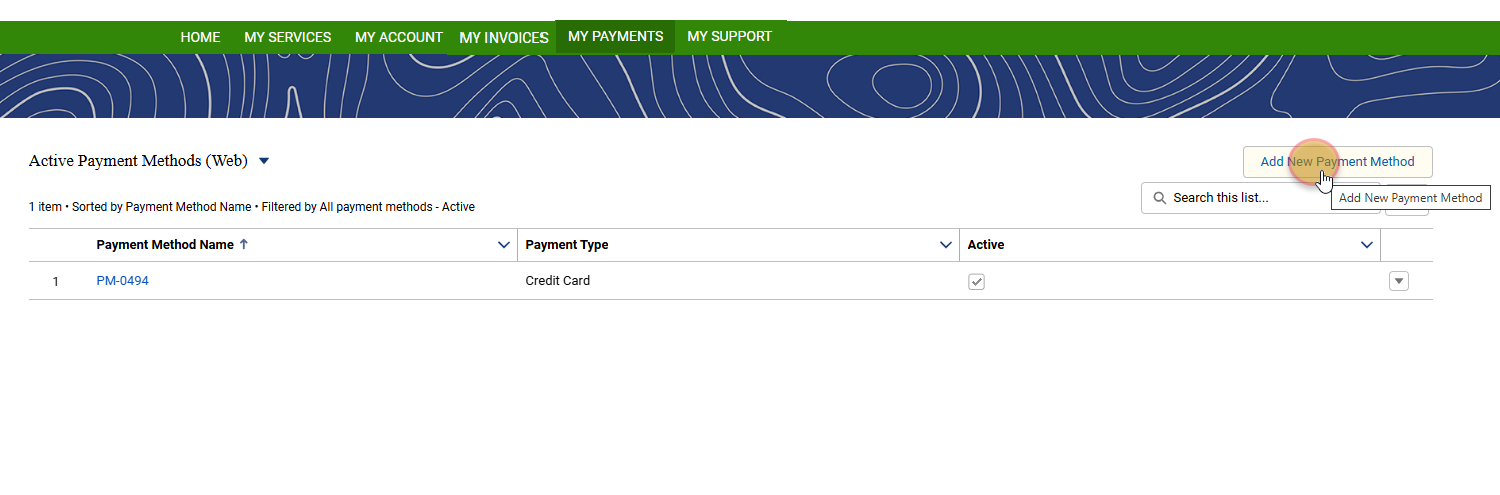1500x495 pixels.
Task: Open the Payment Type column actions chevron
Action: pos(945,245)
